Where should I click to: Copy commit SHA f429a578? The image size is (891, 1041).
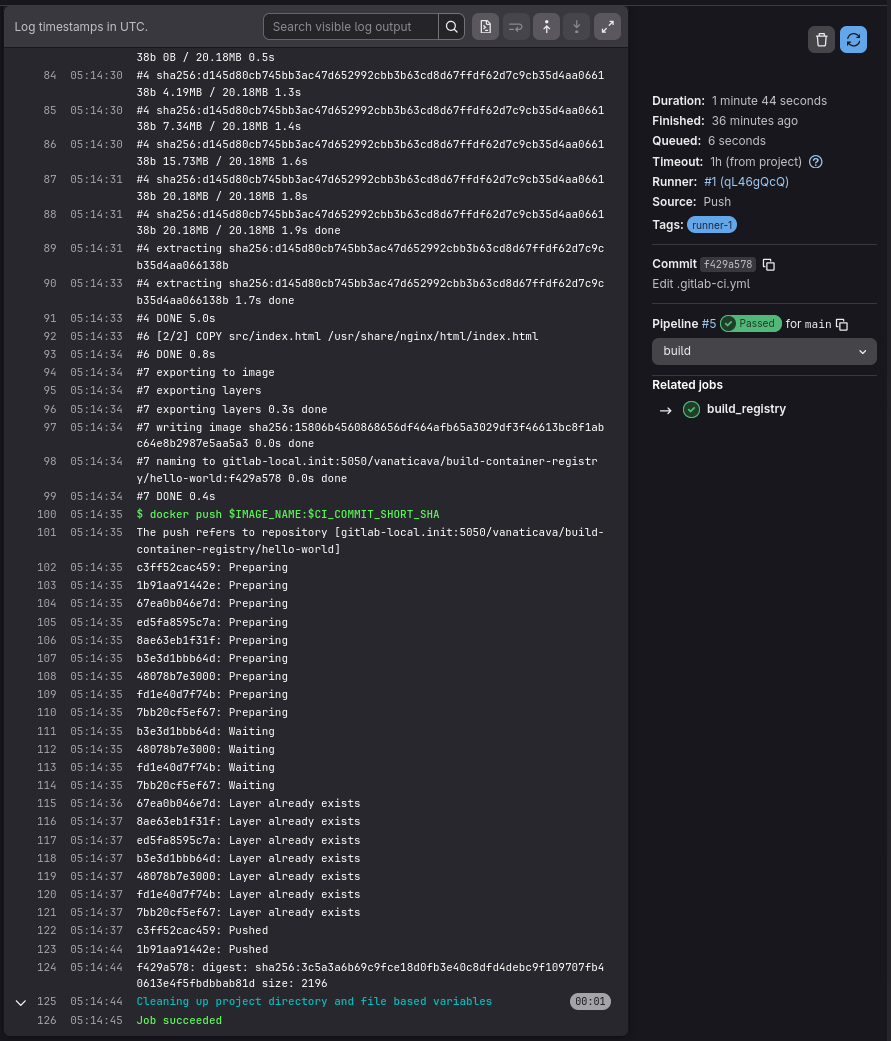click(x=769, y=264)
